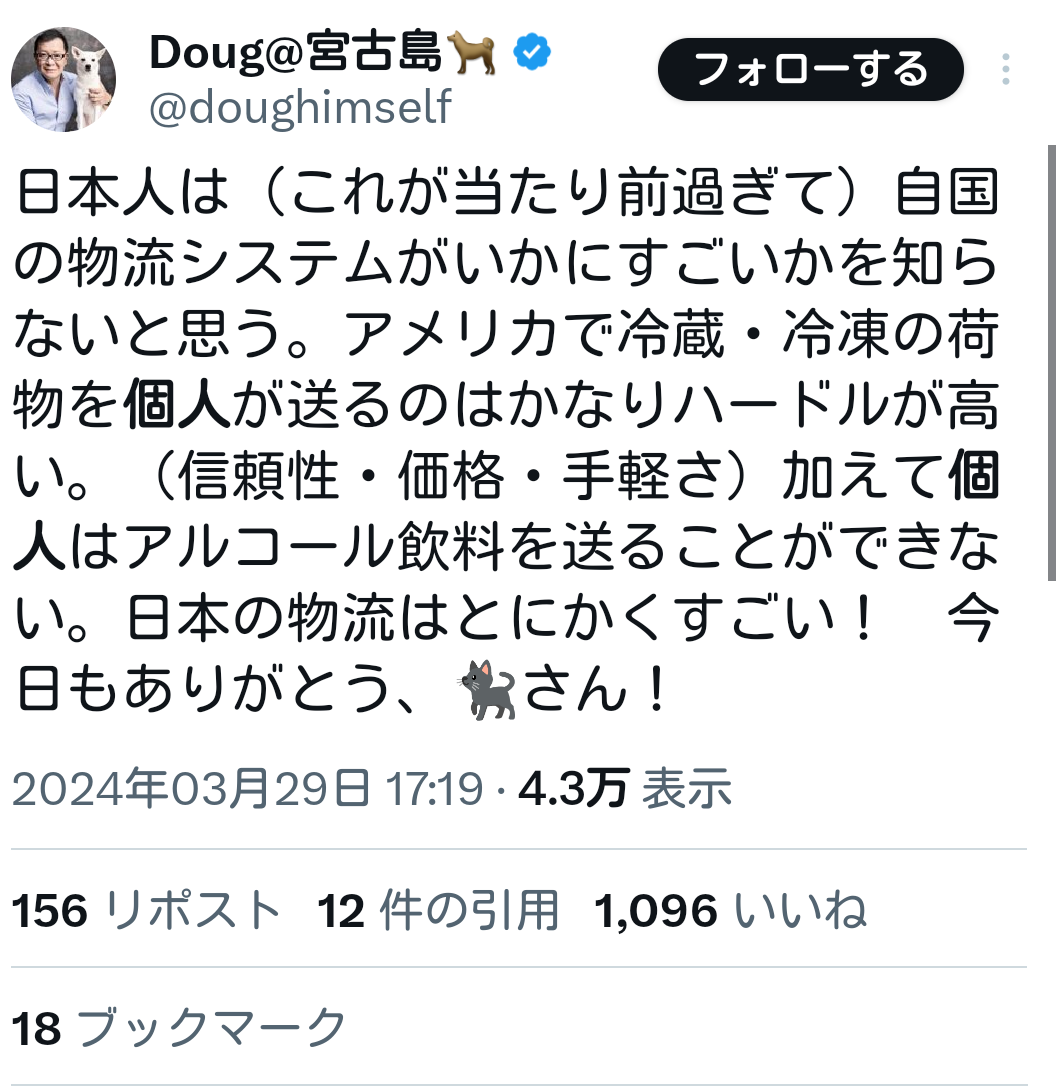Click the tweet text starting 日本人は

tap(506, 440)
